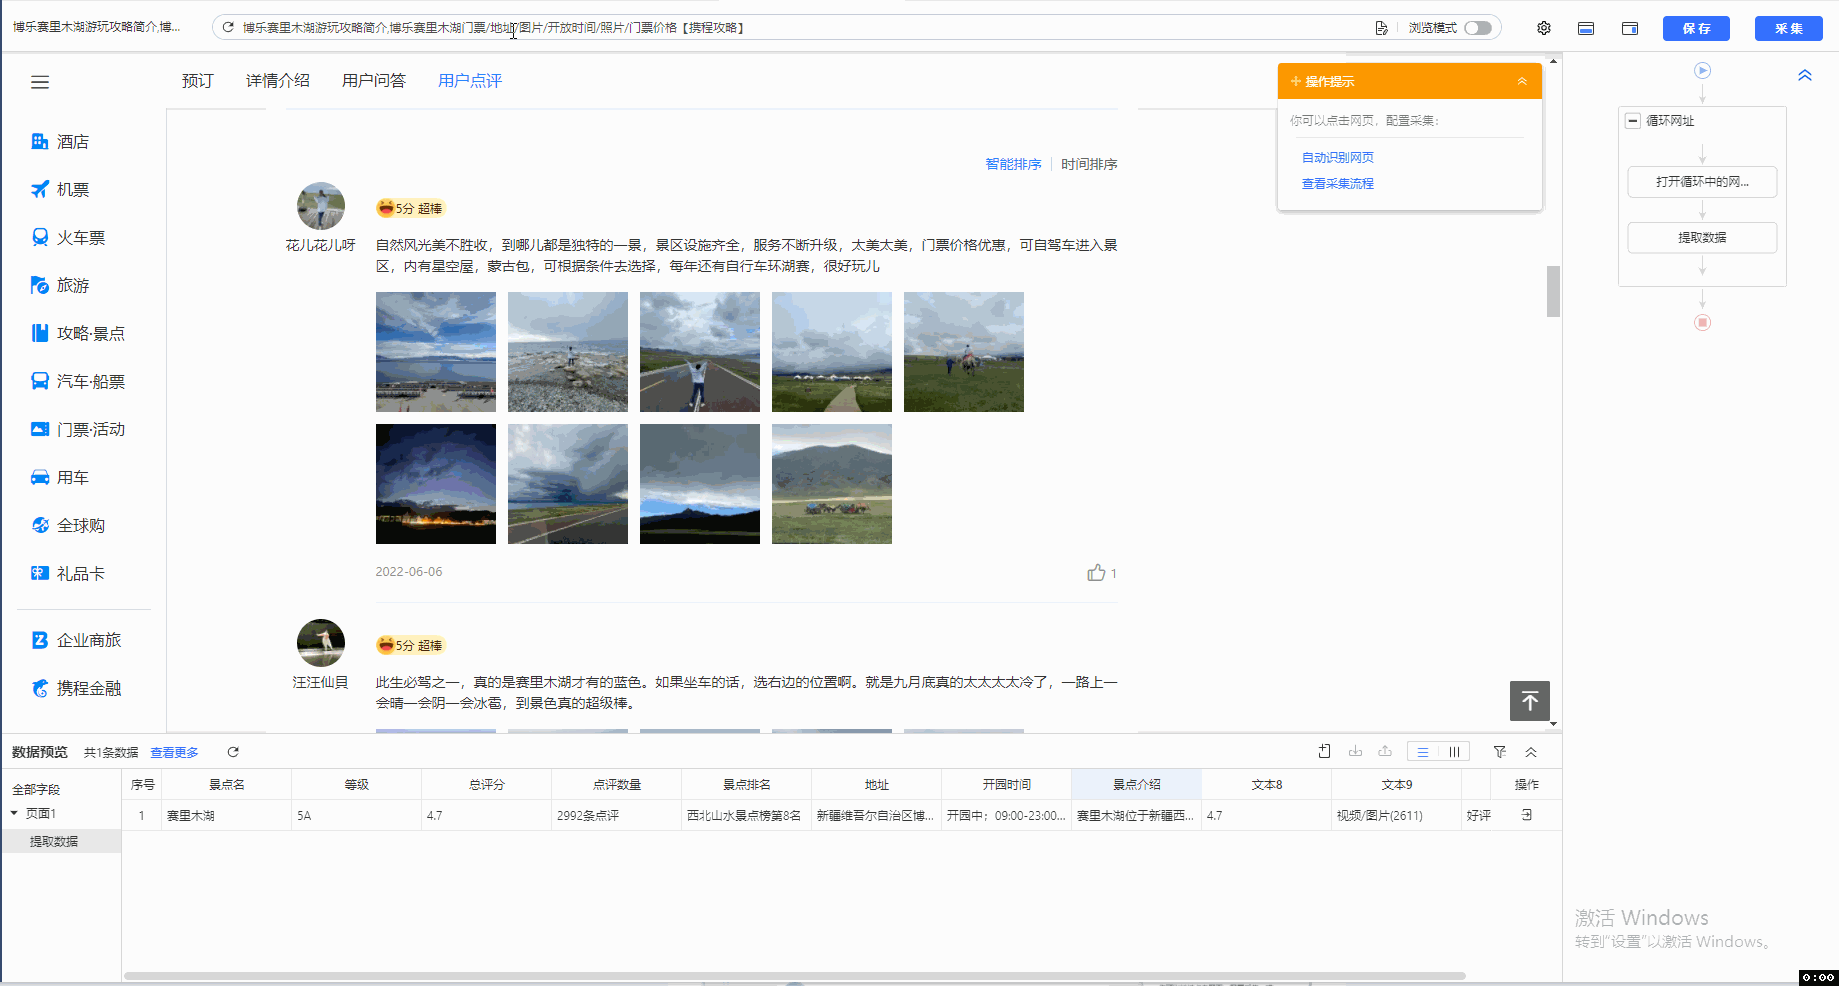Click the data table horizontal scrollbar
The width and height of the screenshot is (1839, 986).
(795, 975)
